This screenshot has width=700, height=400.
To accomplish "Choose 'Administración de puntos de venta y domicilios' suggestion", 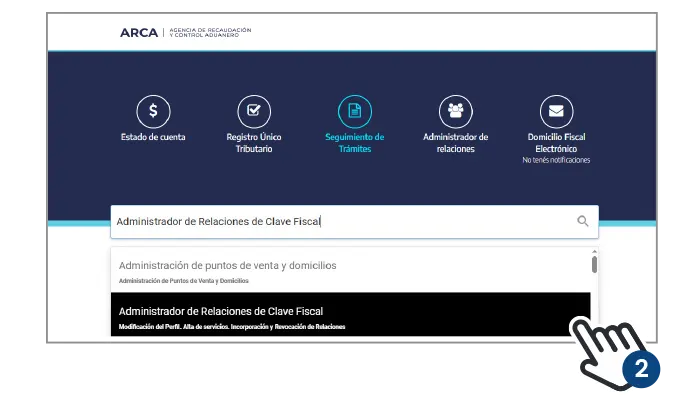I will (x=228, y=265).
